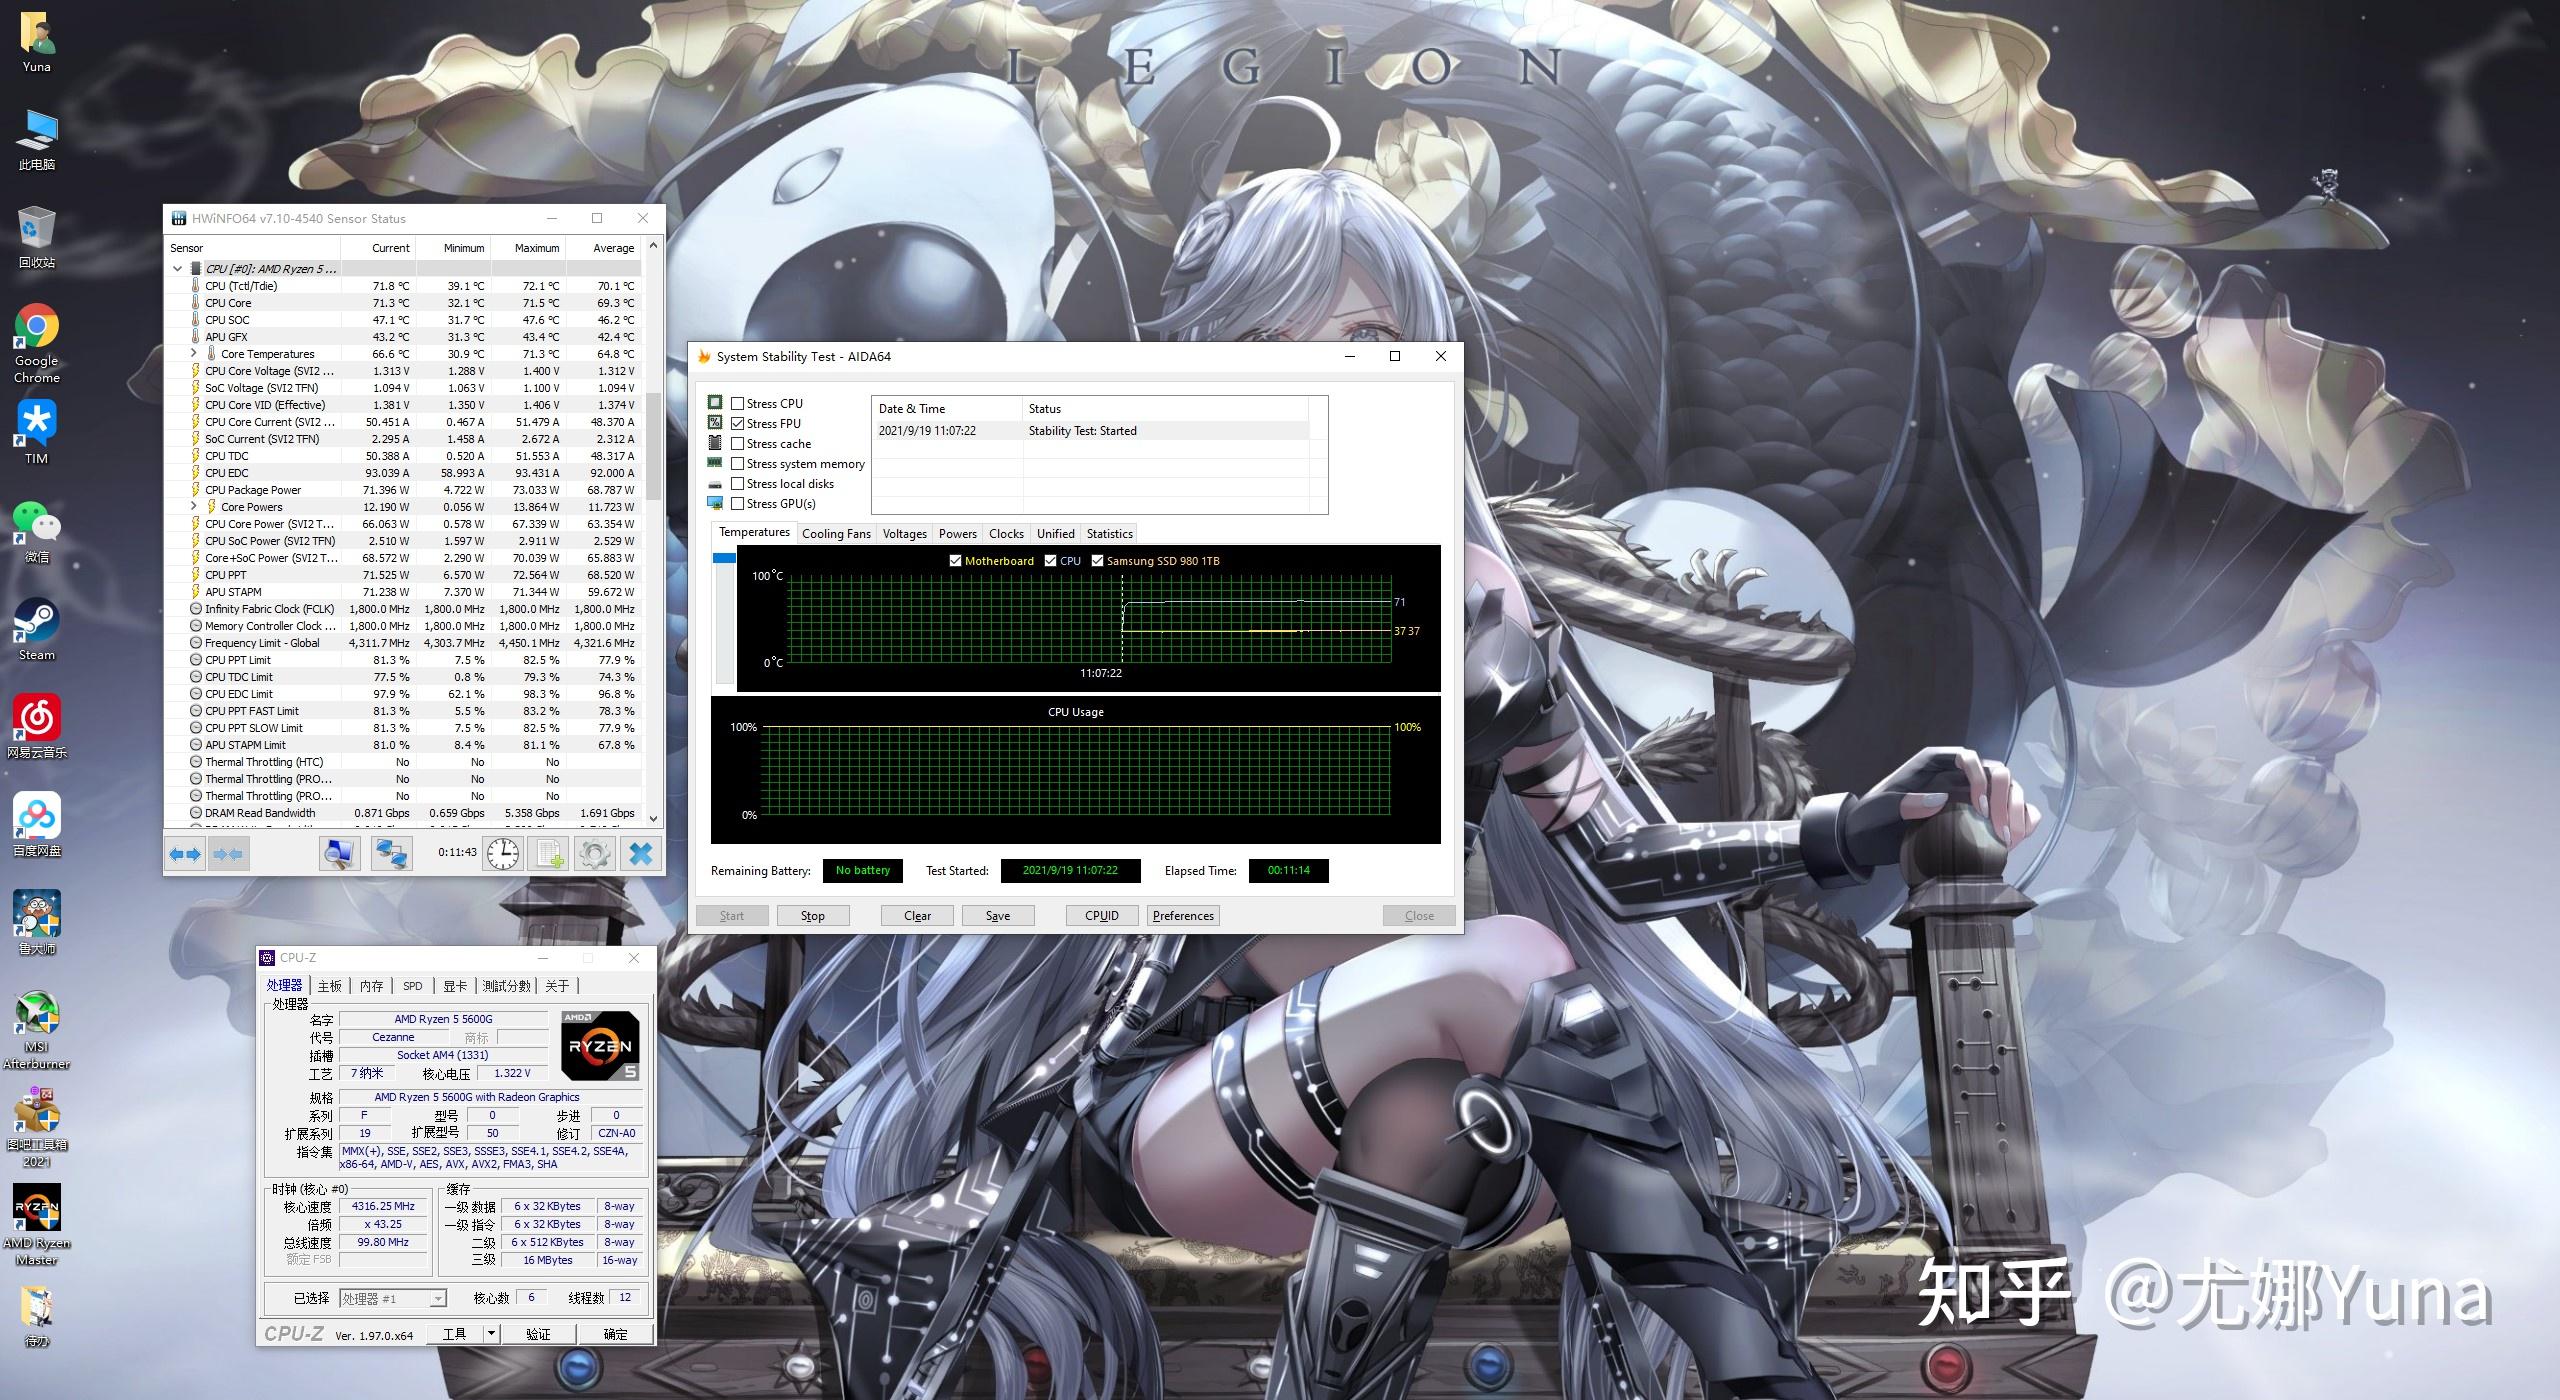The image size is (2560, 1400).
Task: Enable the Stress CPU checkbox
Action: point(738,403)
